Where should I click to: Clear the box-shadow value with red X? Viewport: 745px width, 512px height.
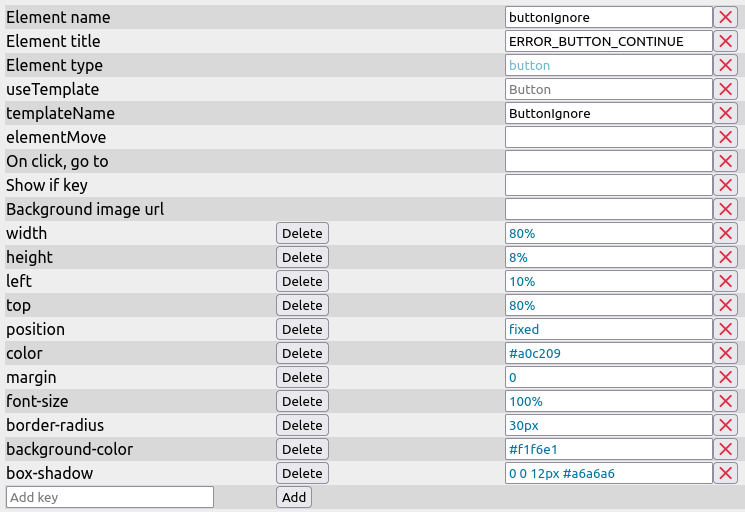coord(726,473)
